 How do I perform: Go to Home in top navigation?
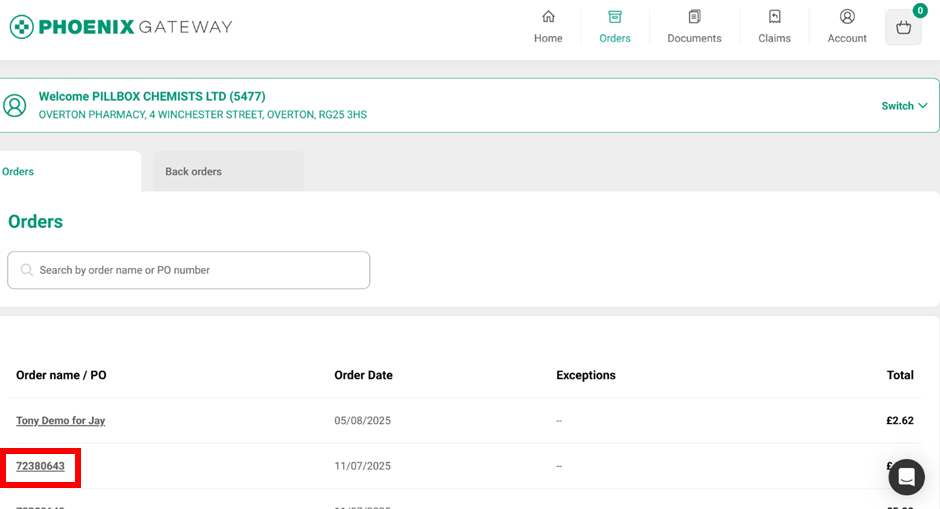point(548,27)
